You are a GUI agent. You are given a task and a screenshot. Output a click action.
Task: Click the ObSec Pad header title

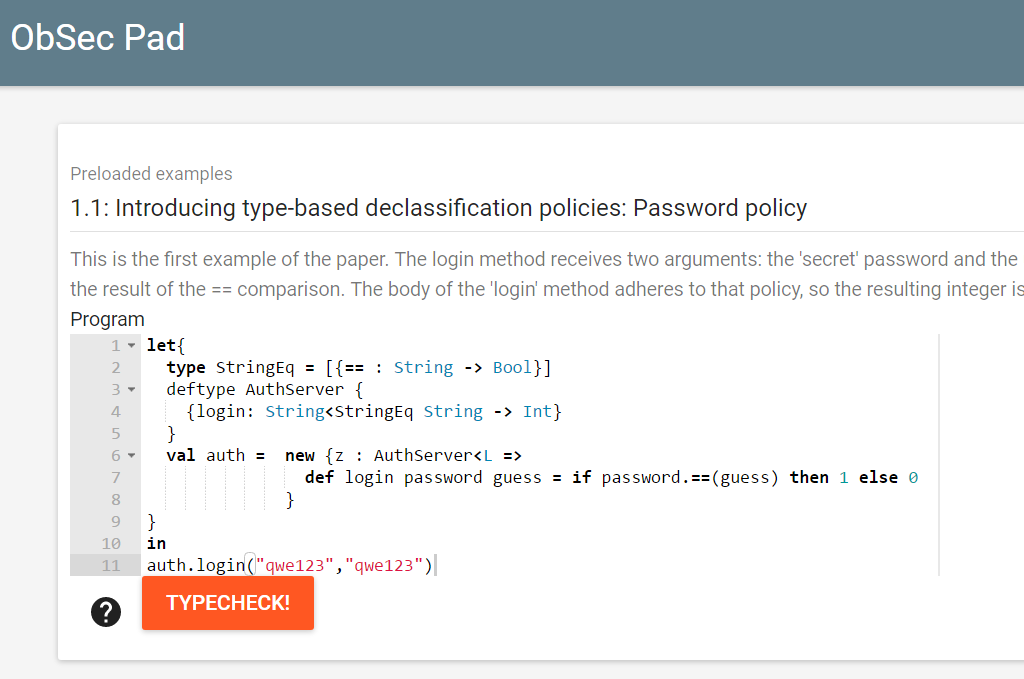[x=98, y=38]
